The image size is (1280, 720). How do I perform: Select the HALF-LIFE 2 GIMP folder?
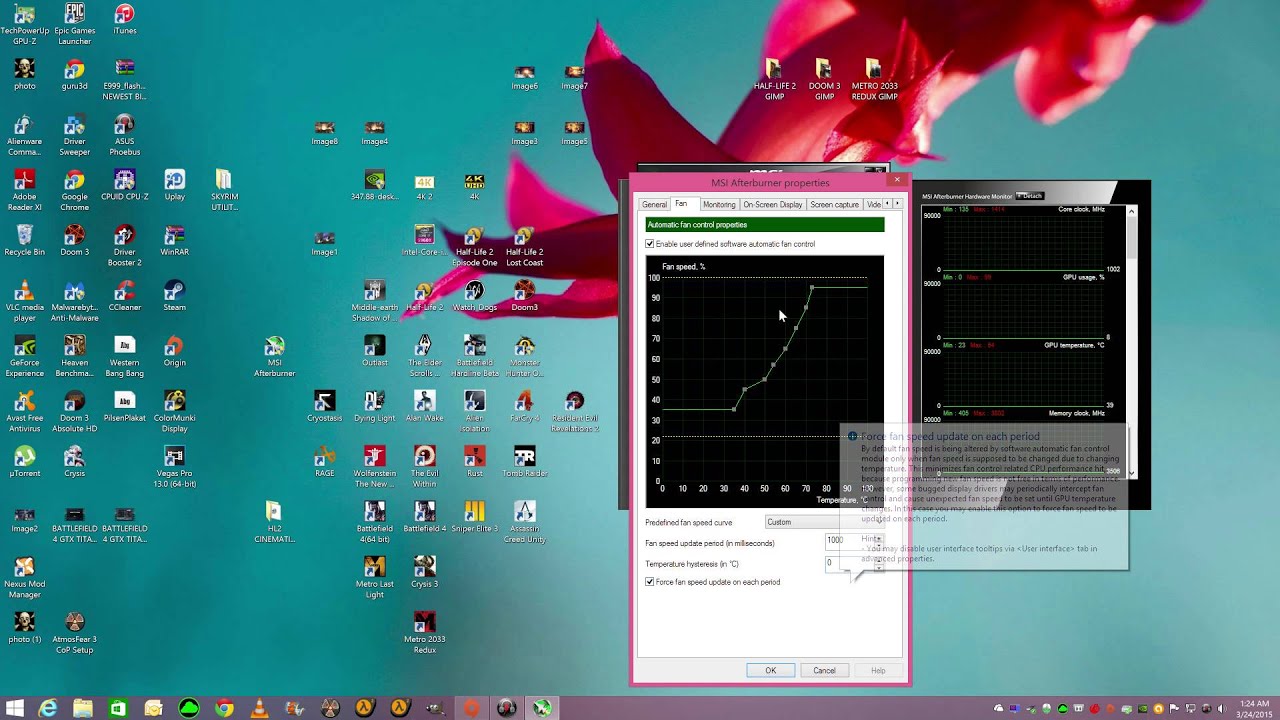tap(774, 79)
